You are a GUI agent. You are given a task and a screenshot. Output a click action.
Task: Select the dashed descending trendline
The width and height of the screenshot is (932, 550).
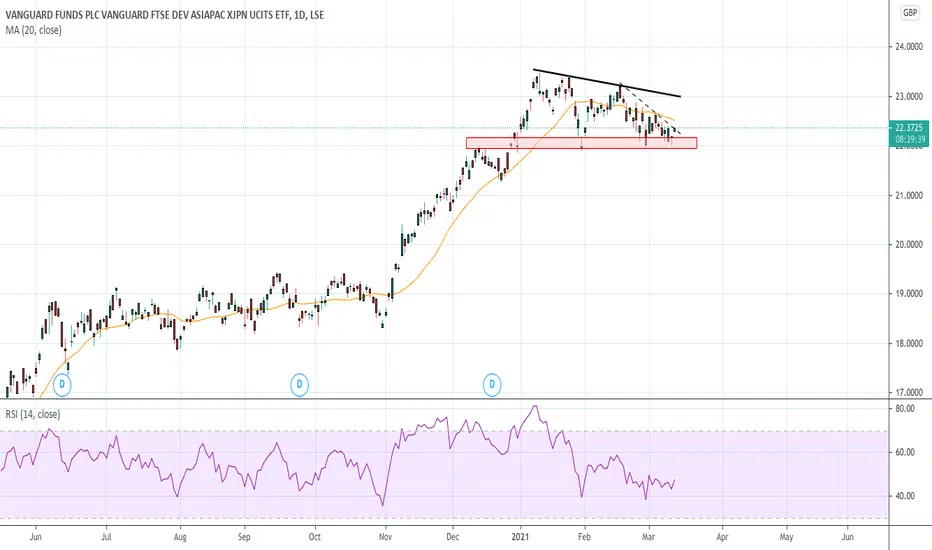[x=650, y=109]
